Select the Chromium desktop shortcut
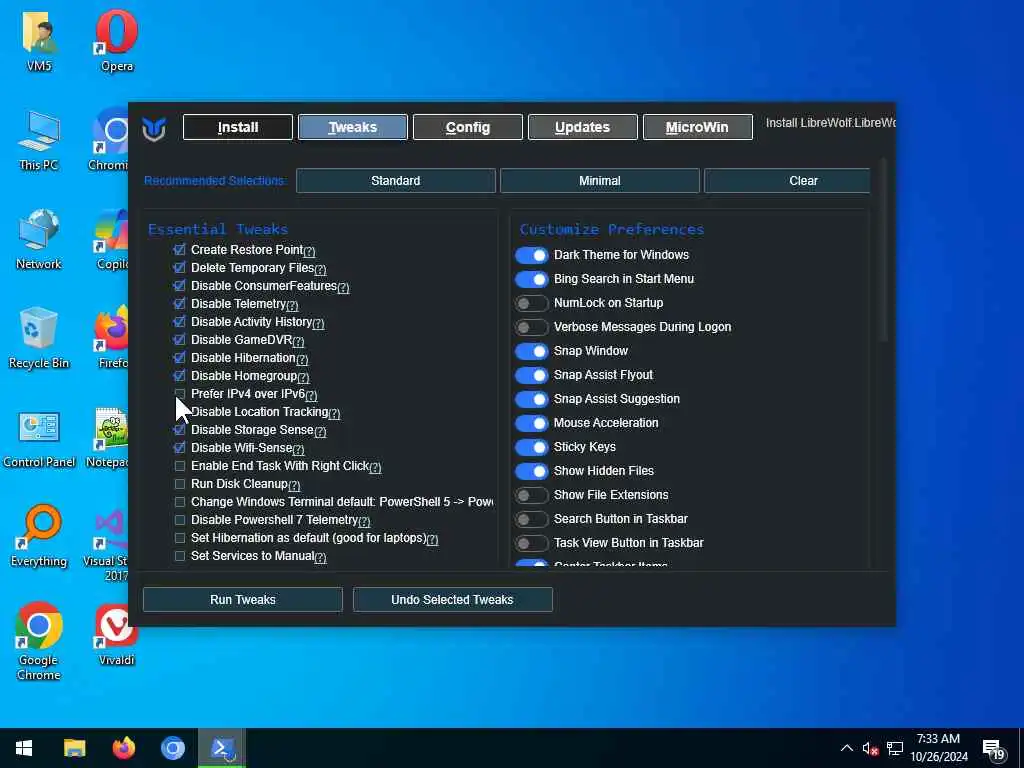Image resolution: width=1024 pixels, height=768 pixels. pyautogui.click(x=110, y=140)
